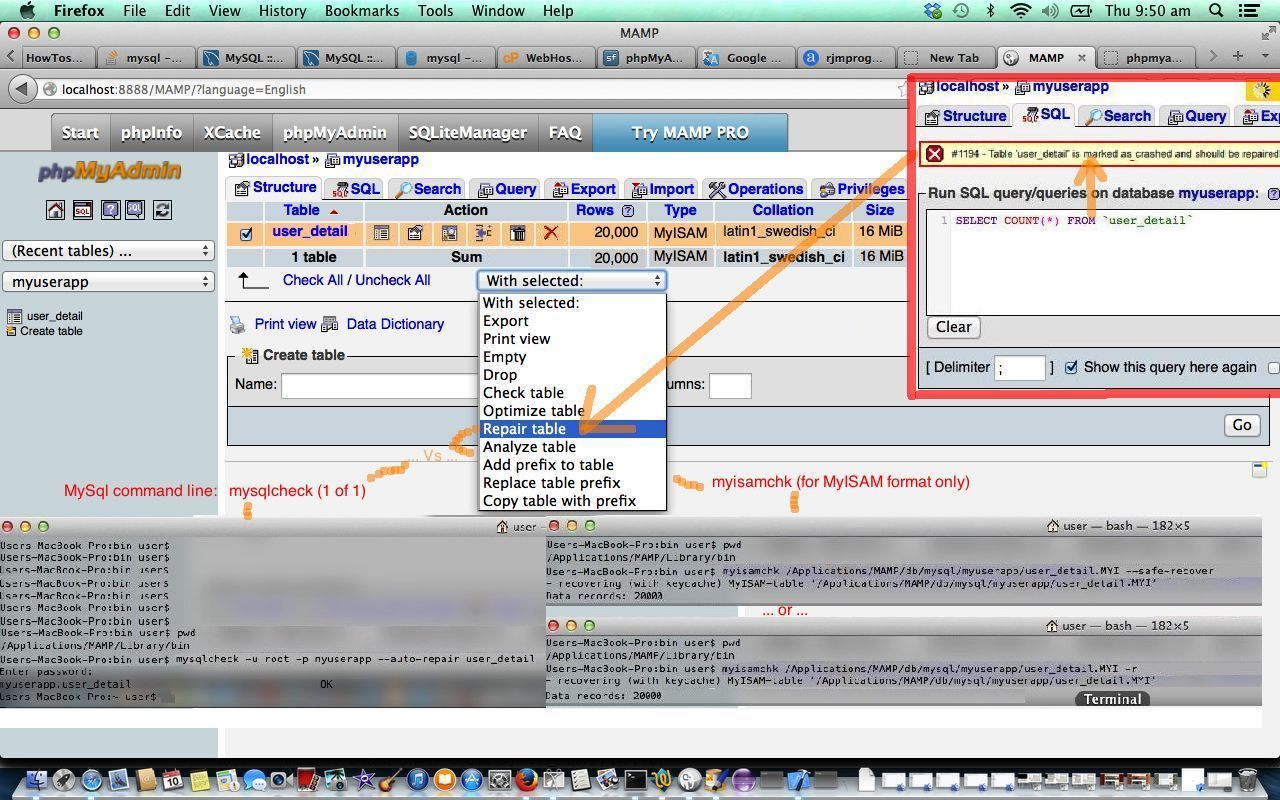Click help icon beside Rows column header

628,211
